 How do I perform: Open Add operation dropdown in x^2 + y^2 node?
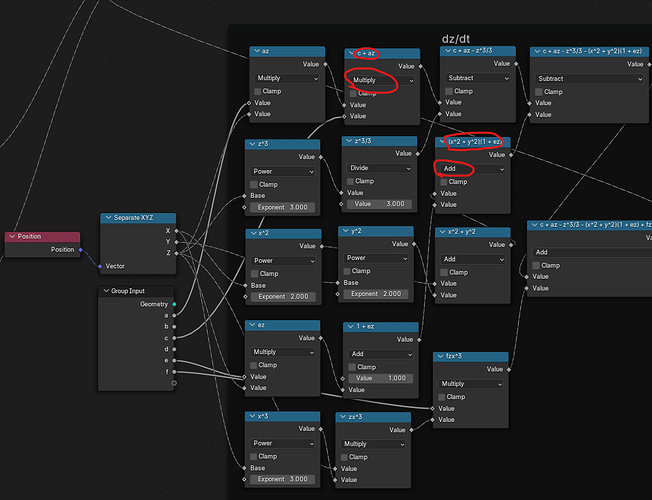[x=473, y=259]
